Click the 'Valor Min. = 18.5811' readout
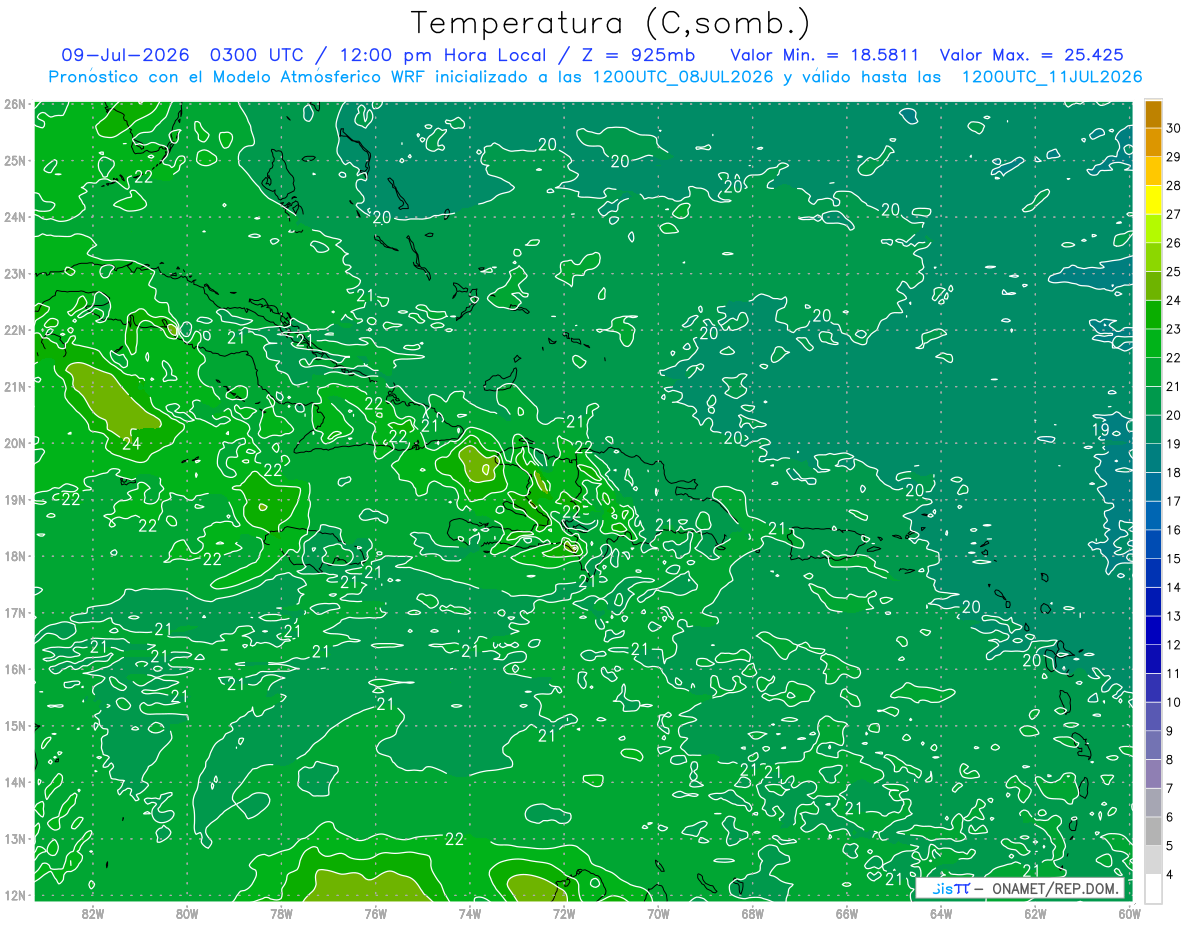 pyautogui.click(x=825, y=55)
